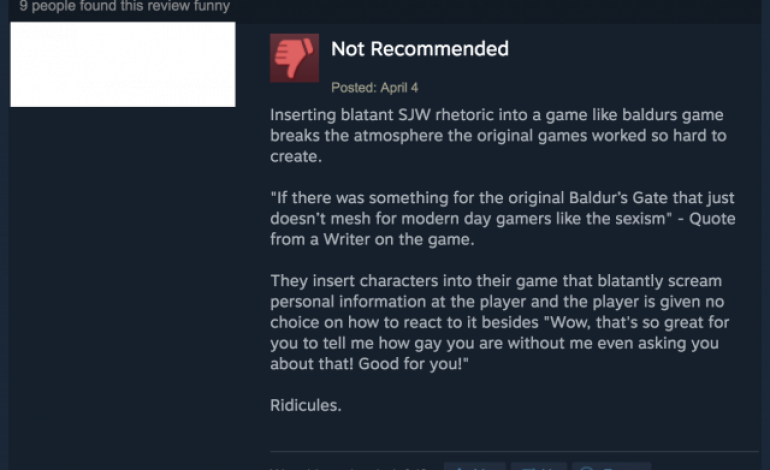Click the line "create." in the first paragraph
770x470 pixels.
296,157
